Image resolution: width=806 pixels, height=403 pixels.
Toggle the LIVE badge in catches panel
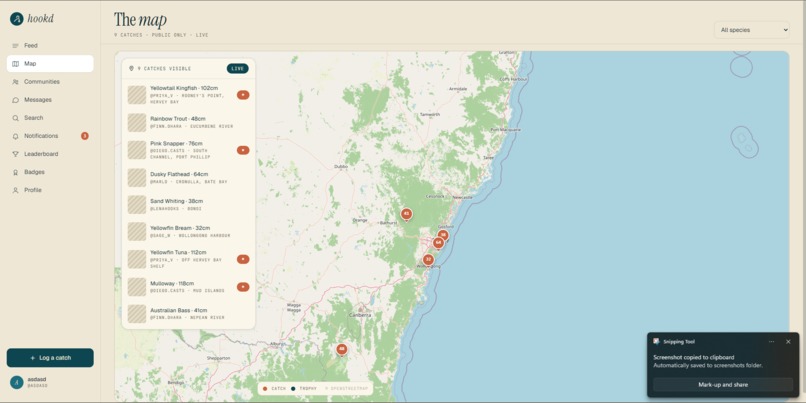[x=237, y=68]
